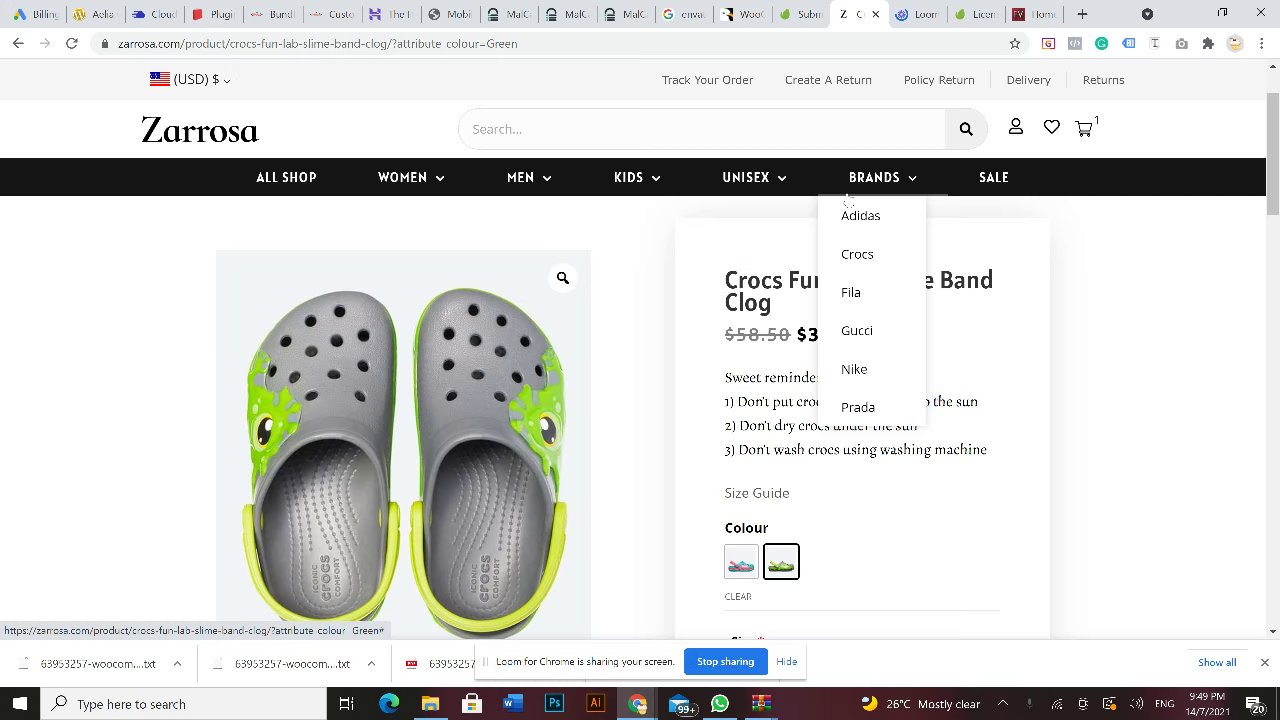Select Adidas from the brands list
Image resolution: width=1280 pixels, height=720 pixels.
point(861,216)
